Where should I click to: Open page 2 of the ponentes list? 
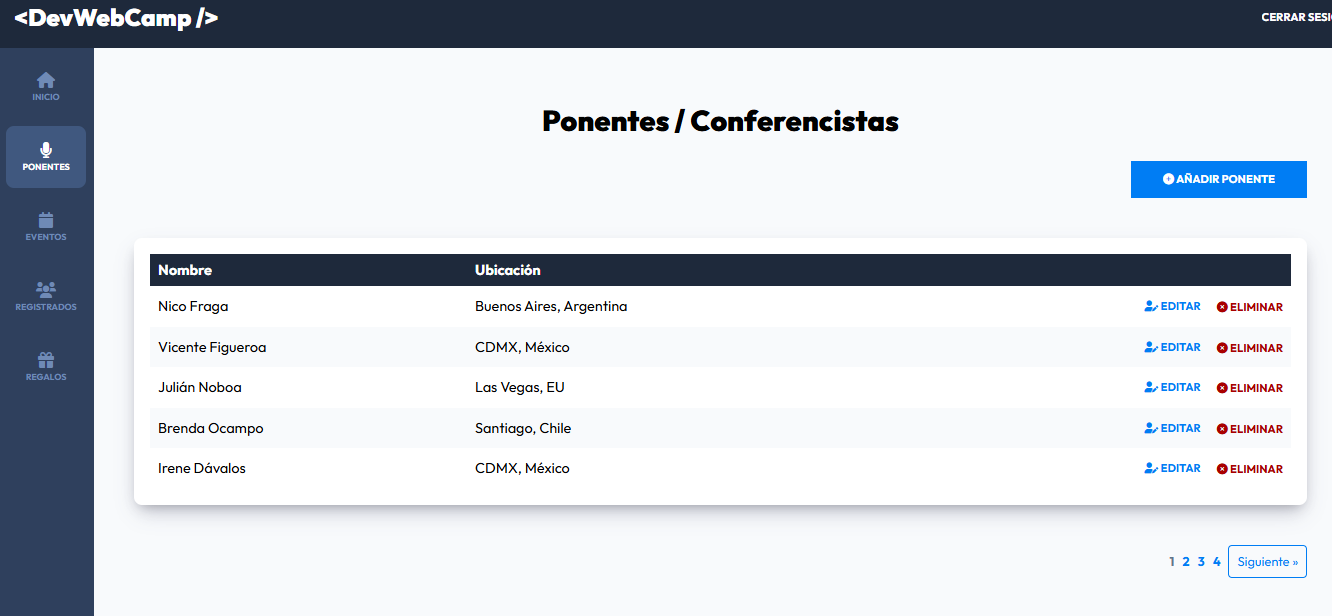point(1186,561)
